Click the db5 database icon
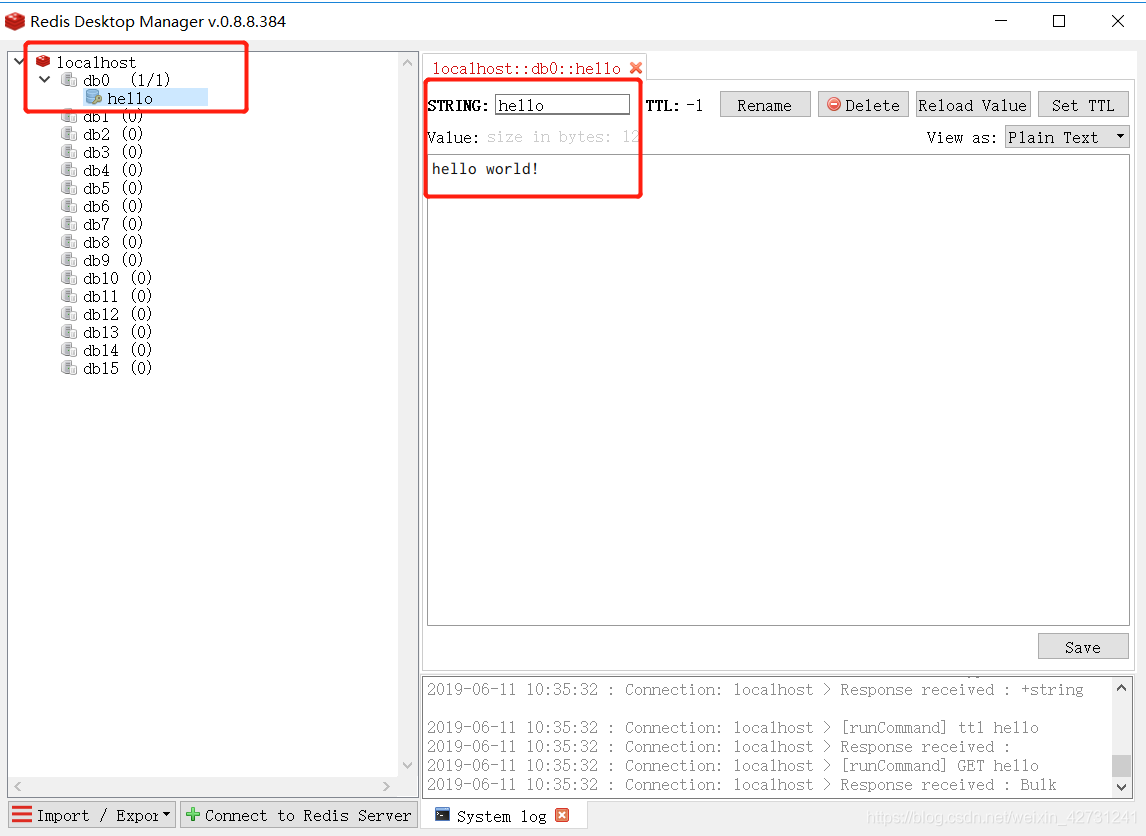 [x=69, y=188]
